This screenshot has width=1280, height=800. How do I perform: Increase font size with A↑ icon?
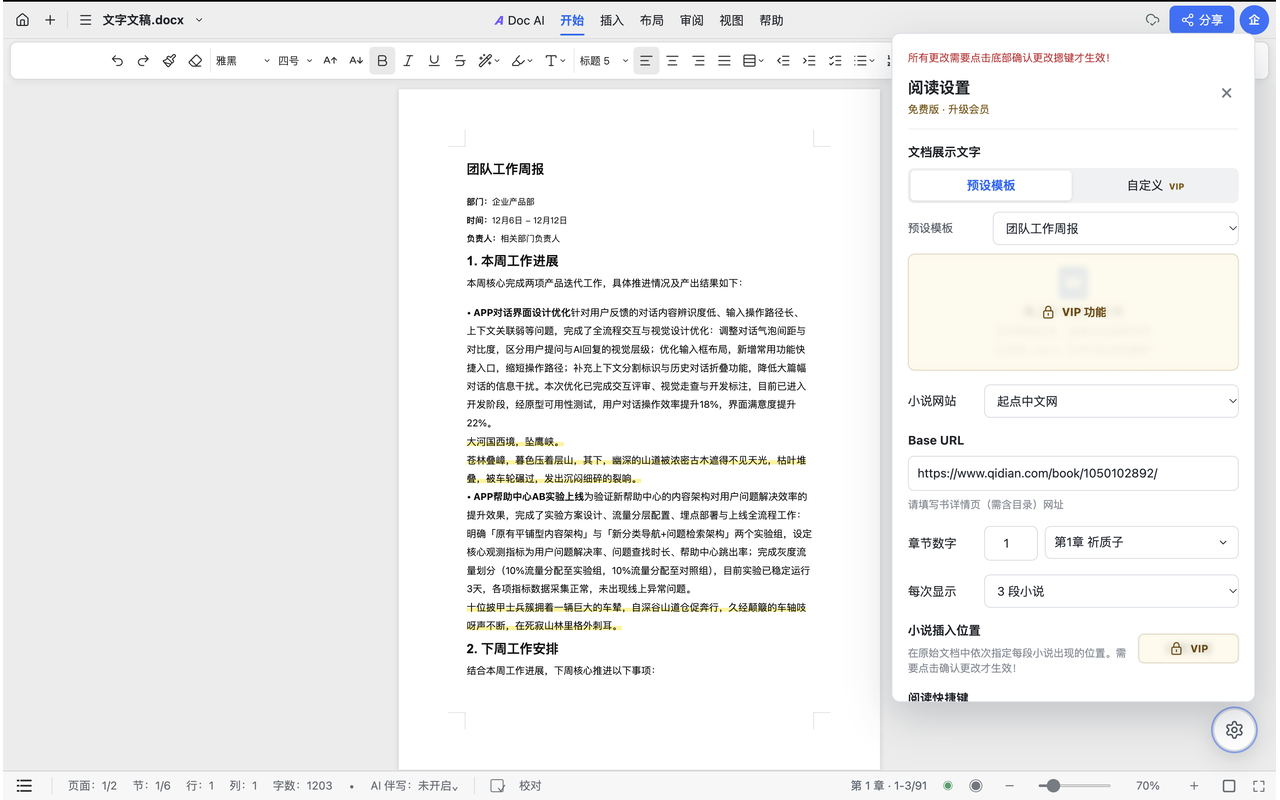[x=331, y=61]
